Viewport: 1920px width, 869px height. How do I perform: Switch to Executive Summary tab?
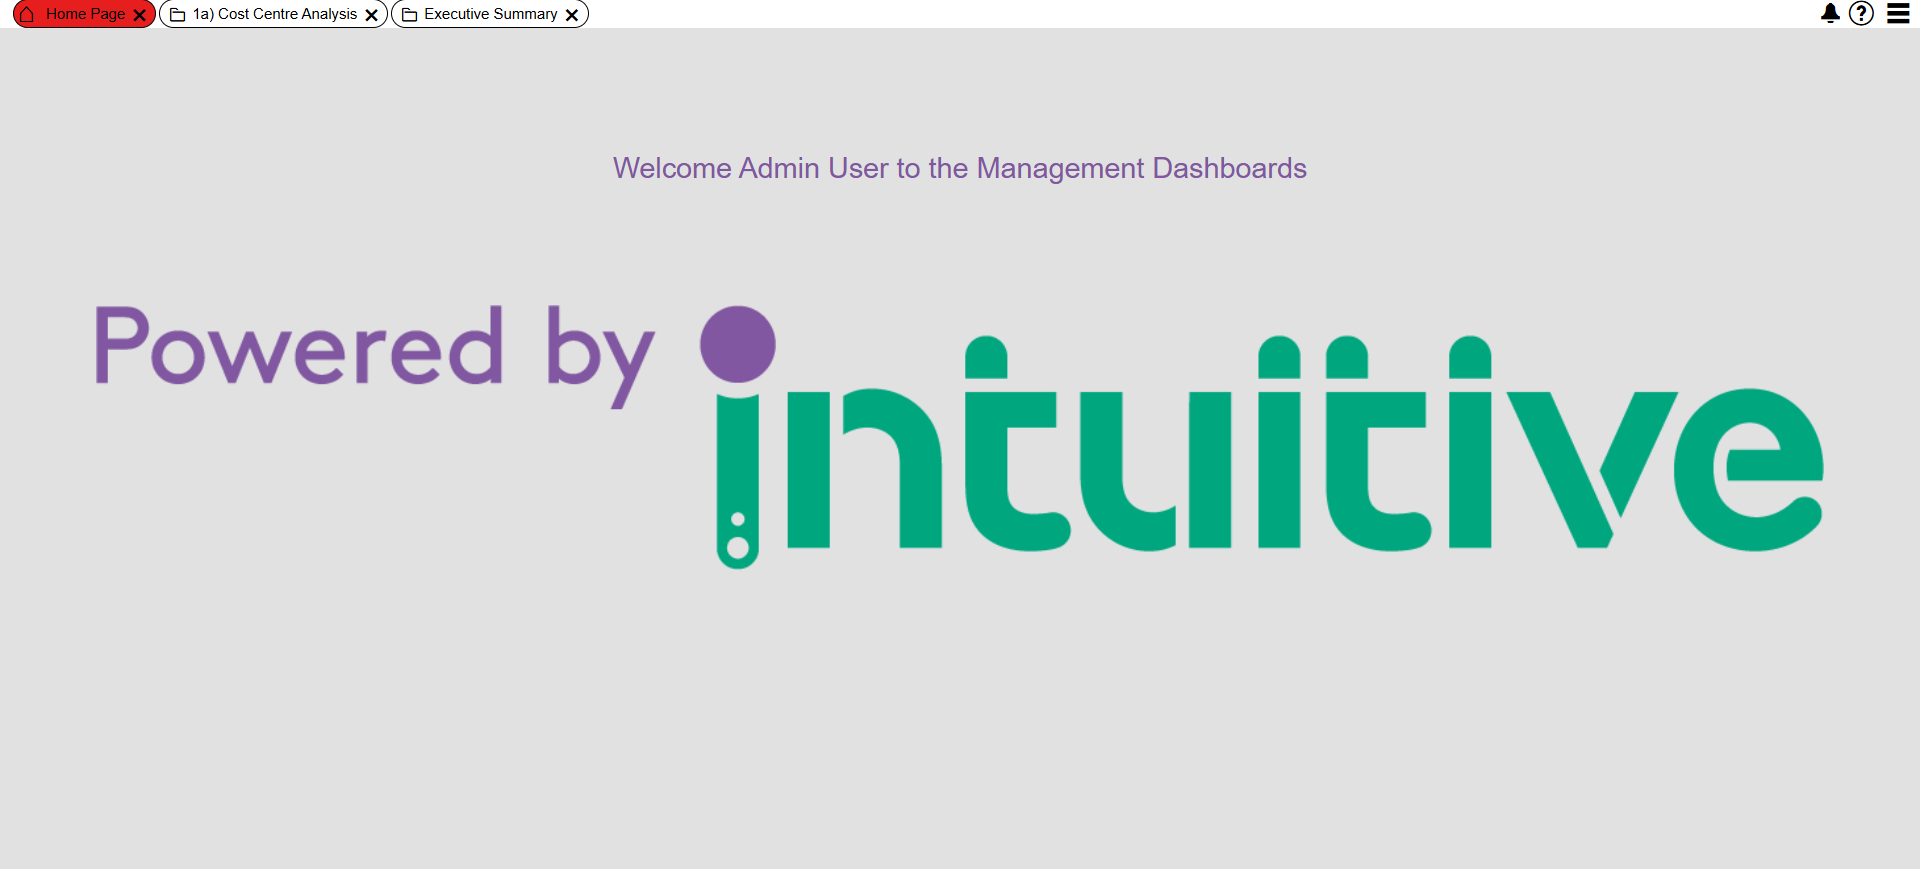point(490,14)
